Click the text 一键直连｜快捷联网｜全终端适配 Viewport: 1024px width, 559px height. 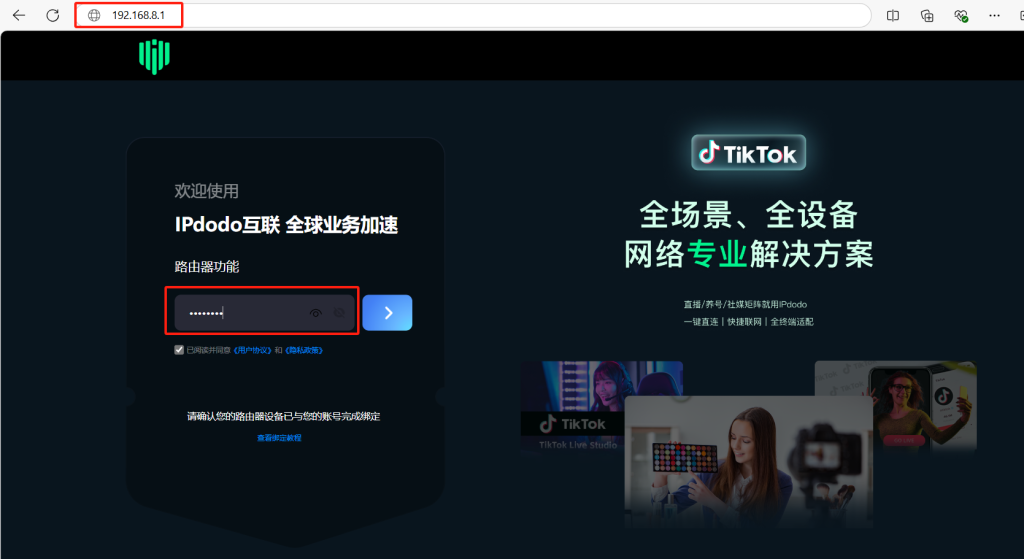[748, 322]
